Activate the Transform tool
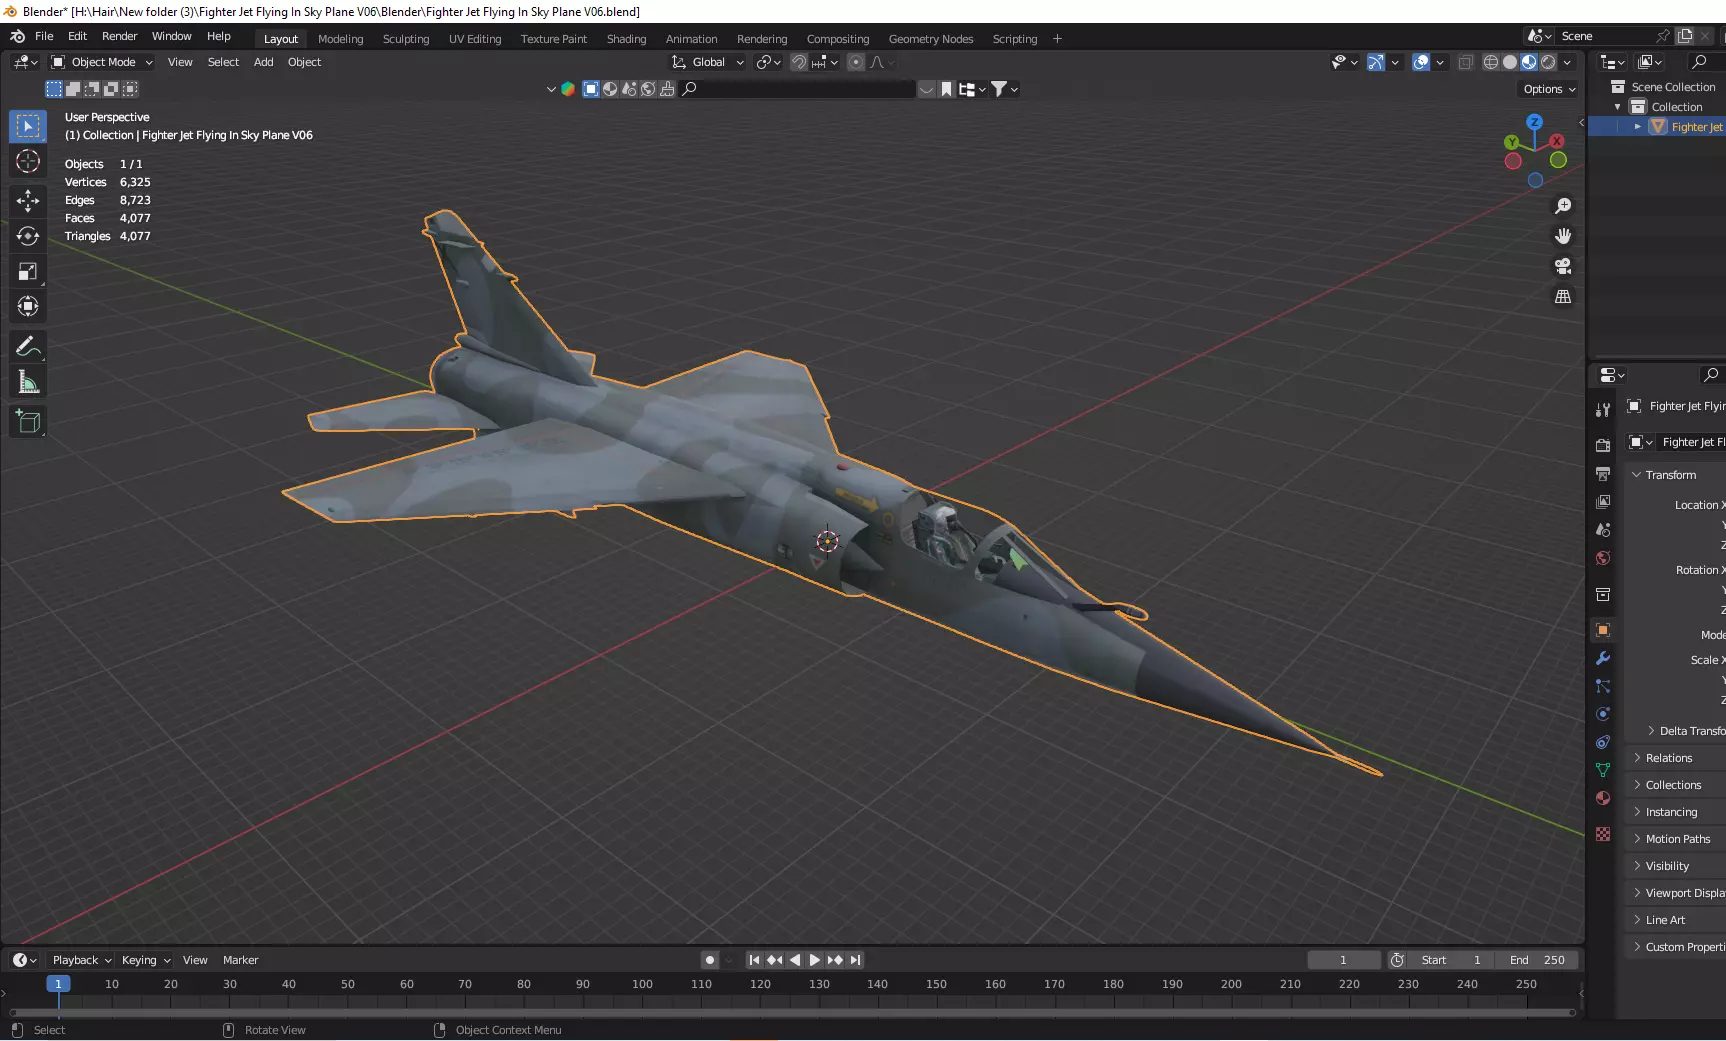This screenshot has height=1041, width=1726. pyautogui.click(x=28, y=306)
